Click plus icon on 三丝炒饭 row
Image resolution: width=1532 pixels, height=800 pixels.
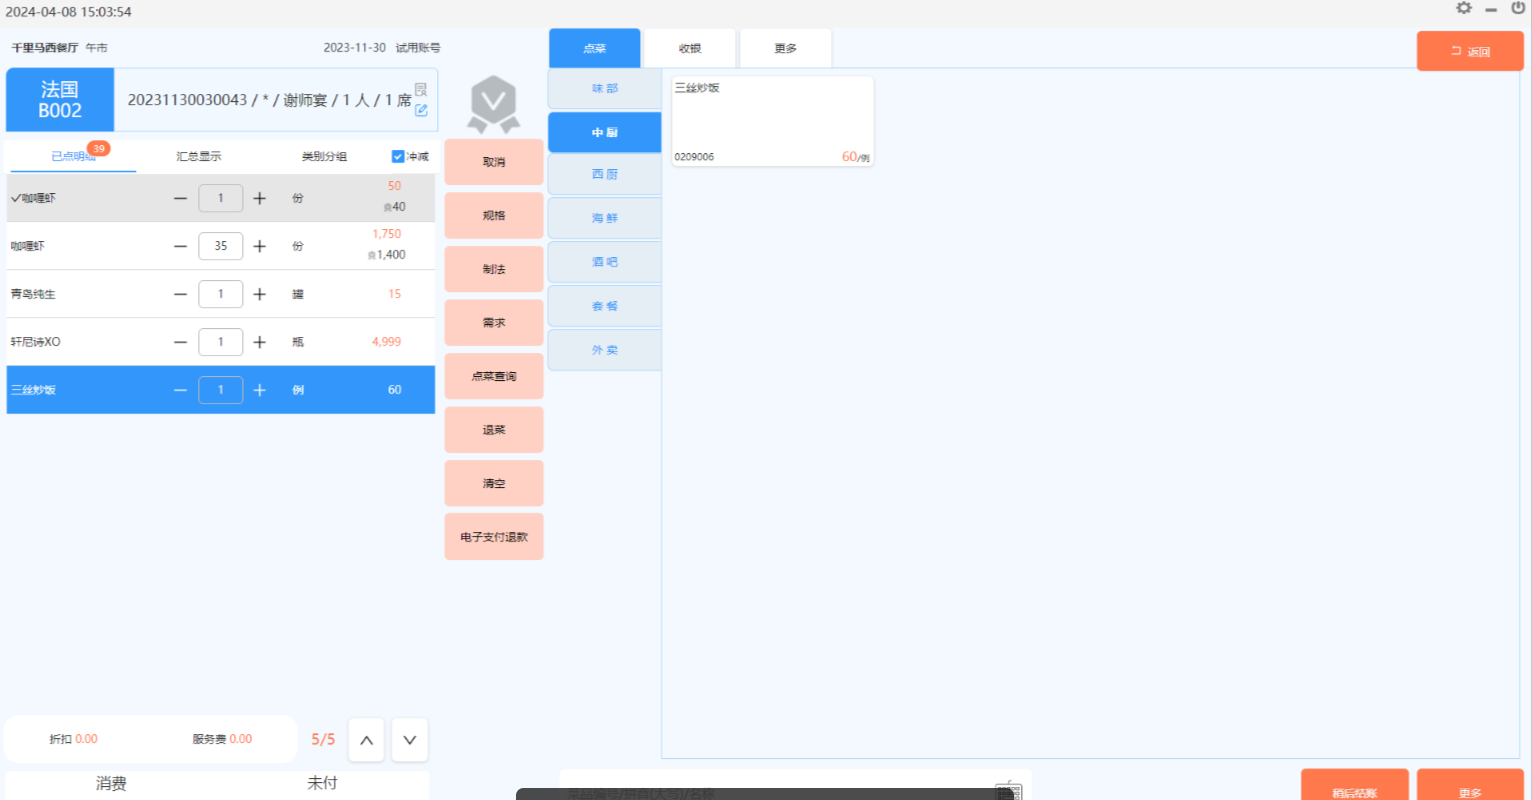tap(260, 390)
